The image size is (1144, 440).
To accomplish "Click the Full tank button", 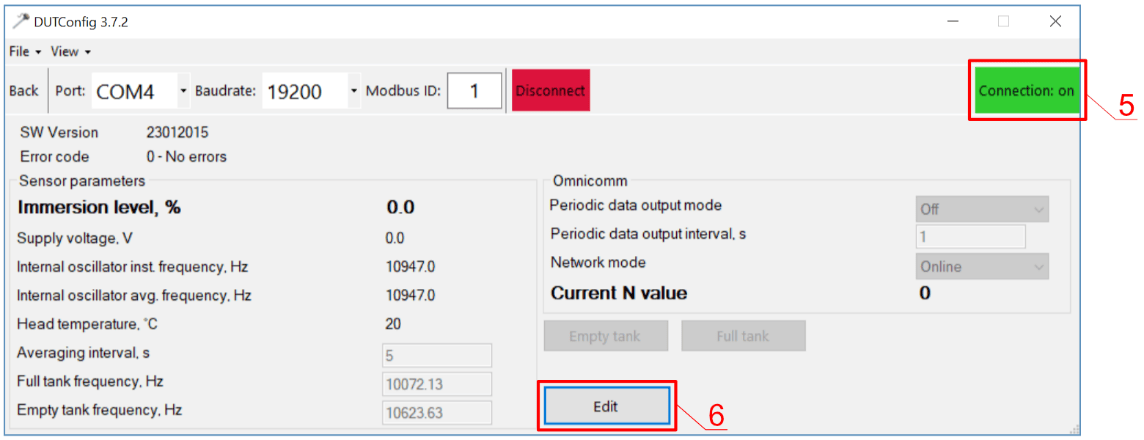I will click(742, 336).
